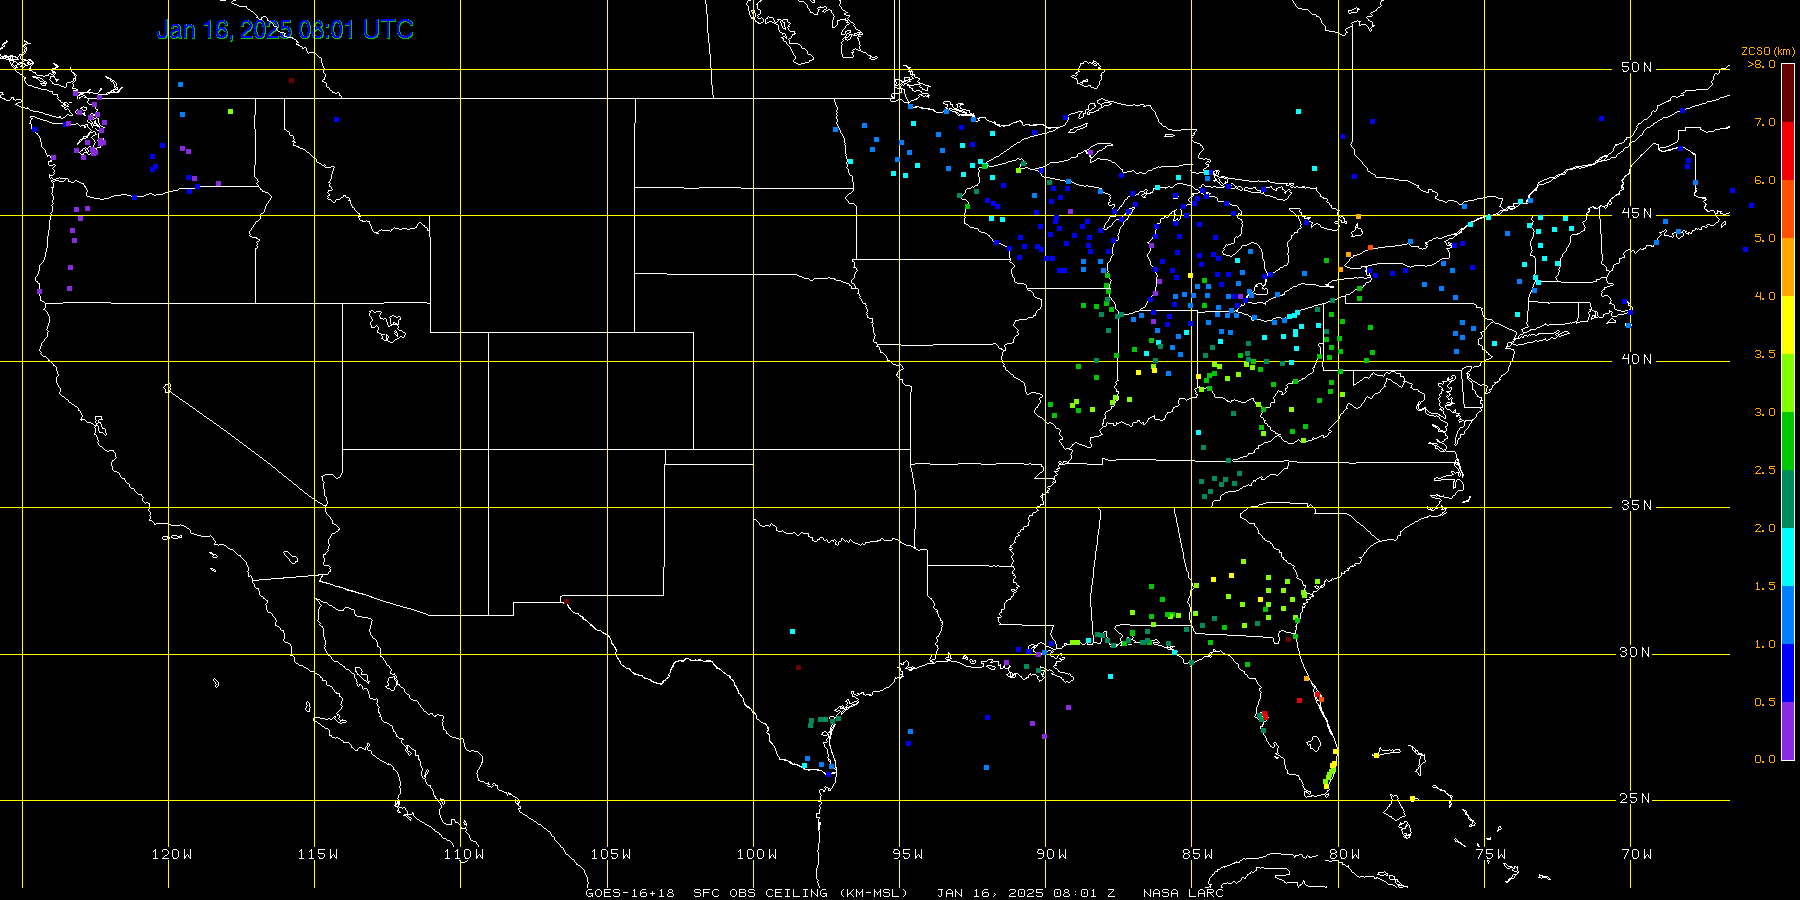This screenshot has height=900, width=1800.
Task: Click the 120W longitude label
Action: point(172,854)
